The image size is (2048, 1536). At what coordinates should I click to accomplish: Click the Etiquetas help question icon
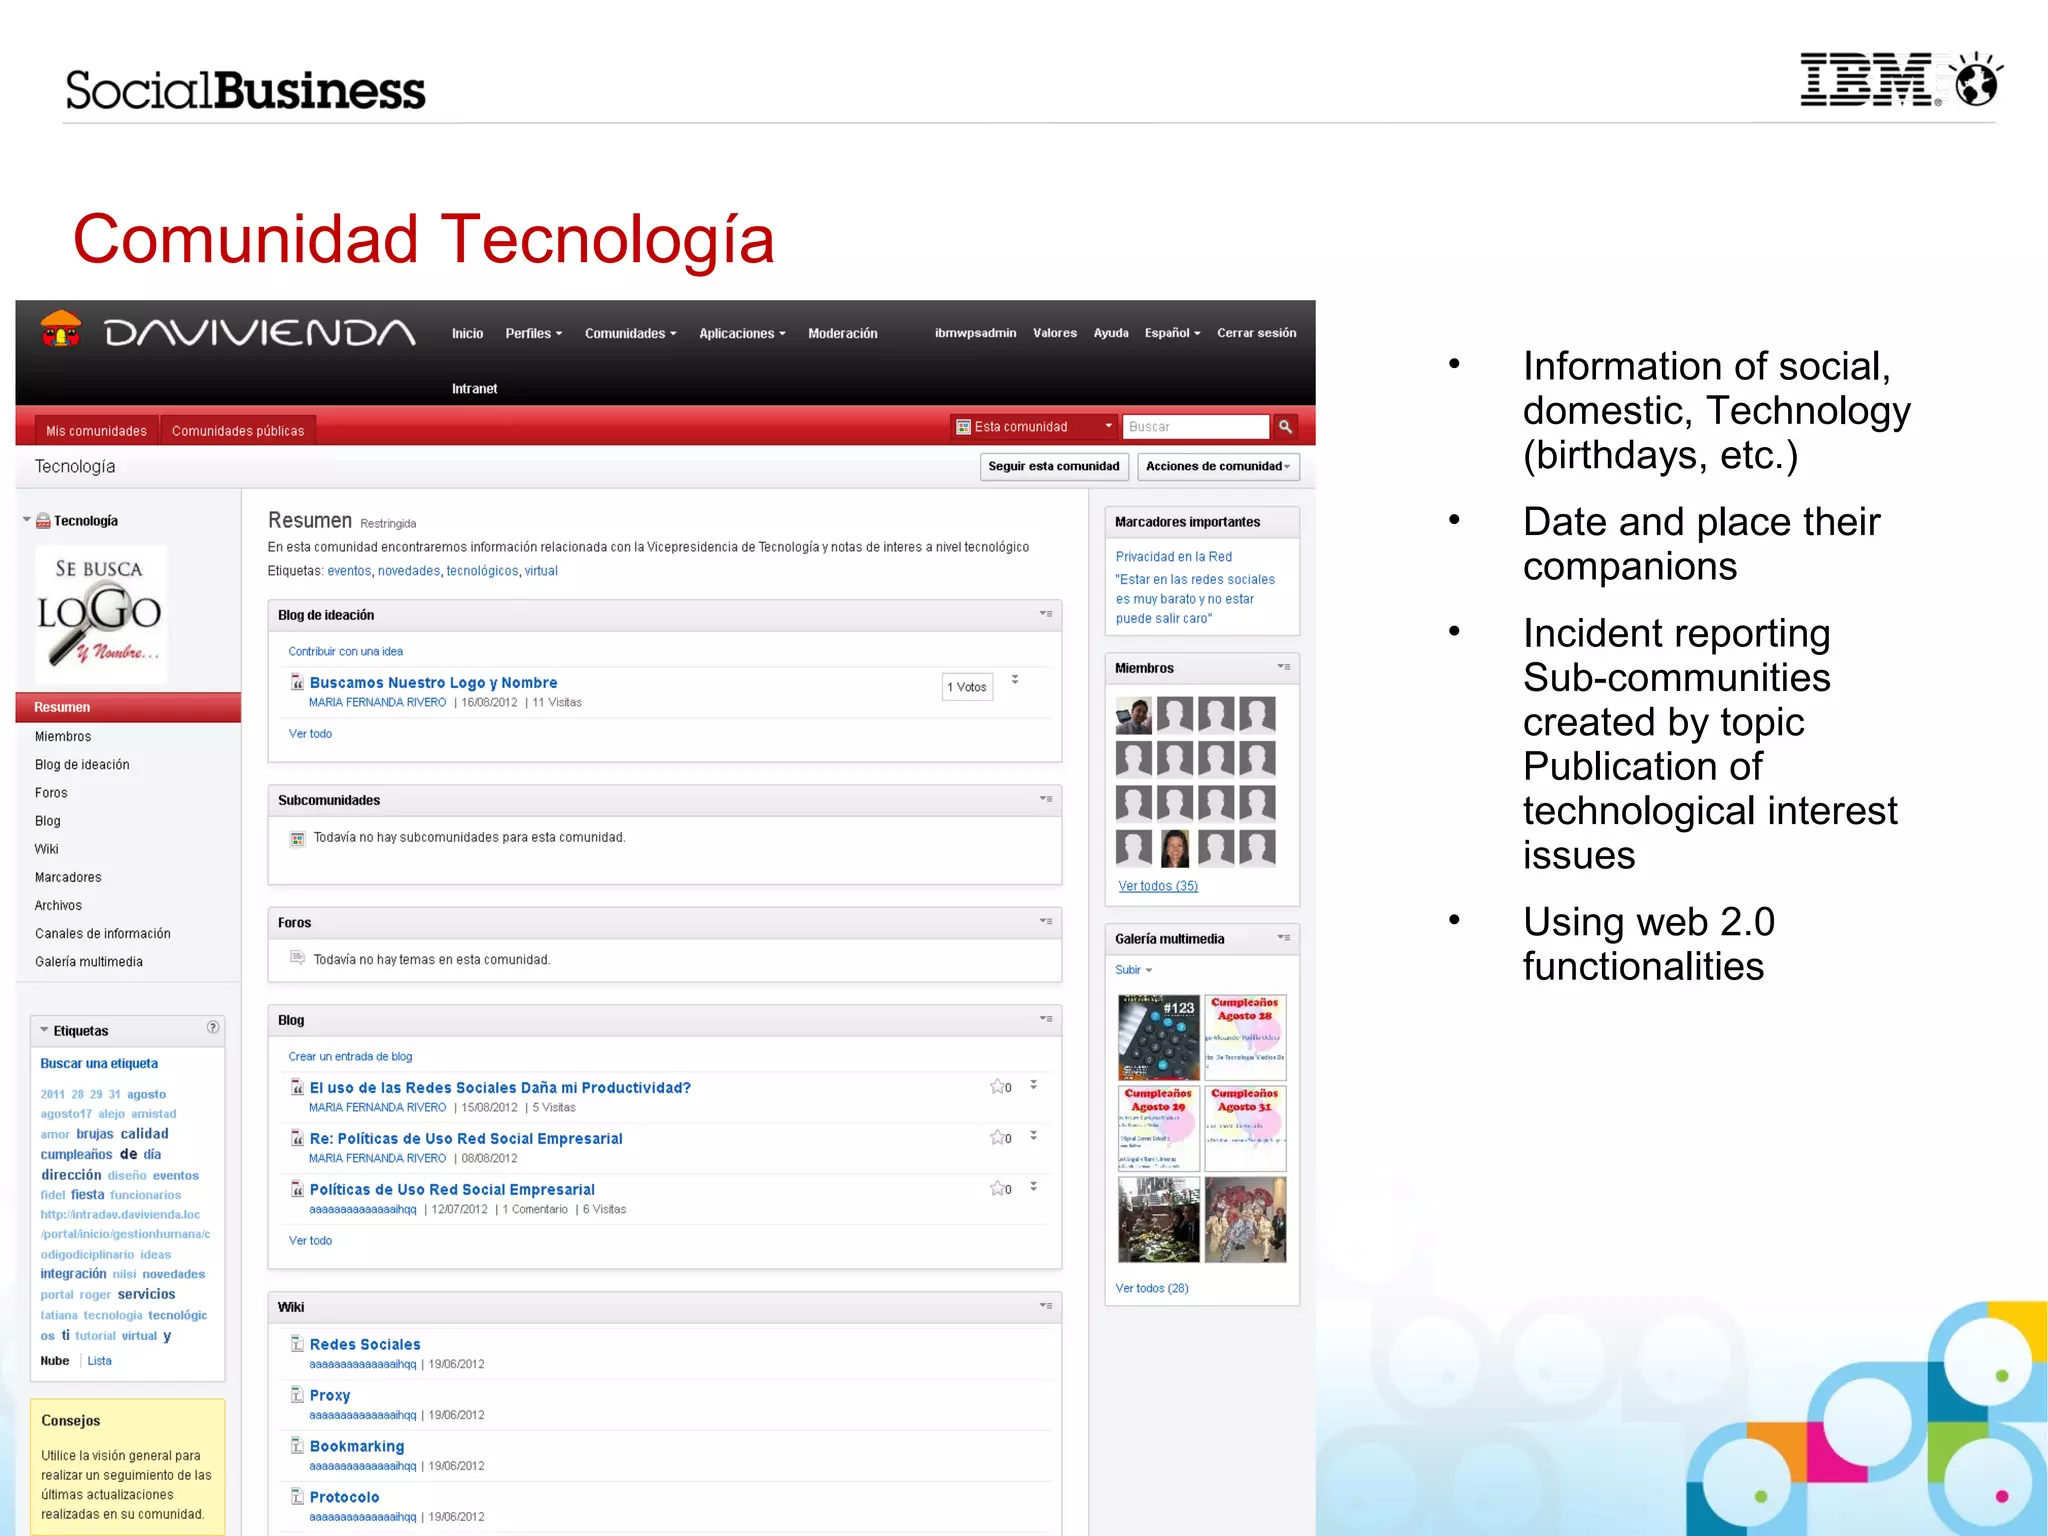213,1027
